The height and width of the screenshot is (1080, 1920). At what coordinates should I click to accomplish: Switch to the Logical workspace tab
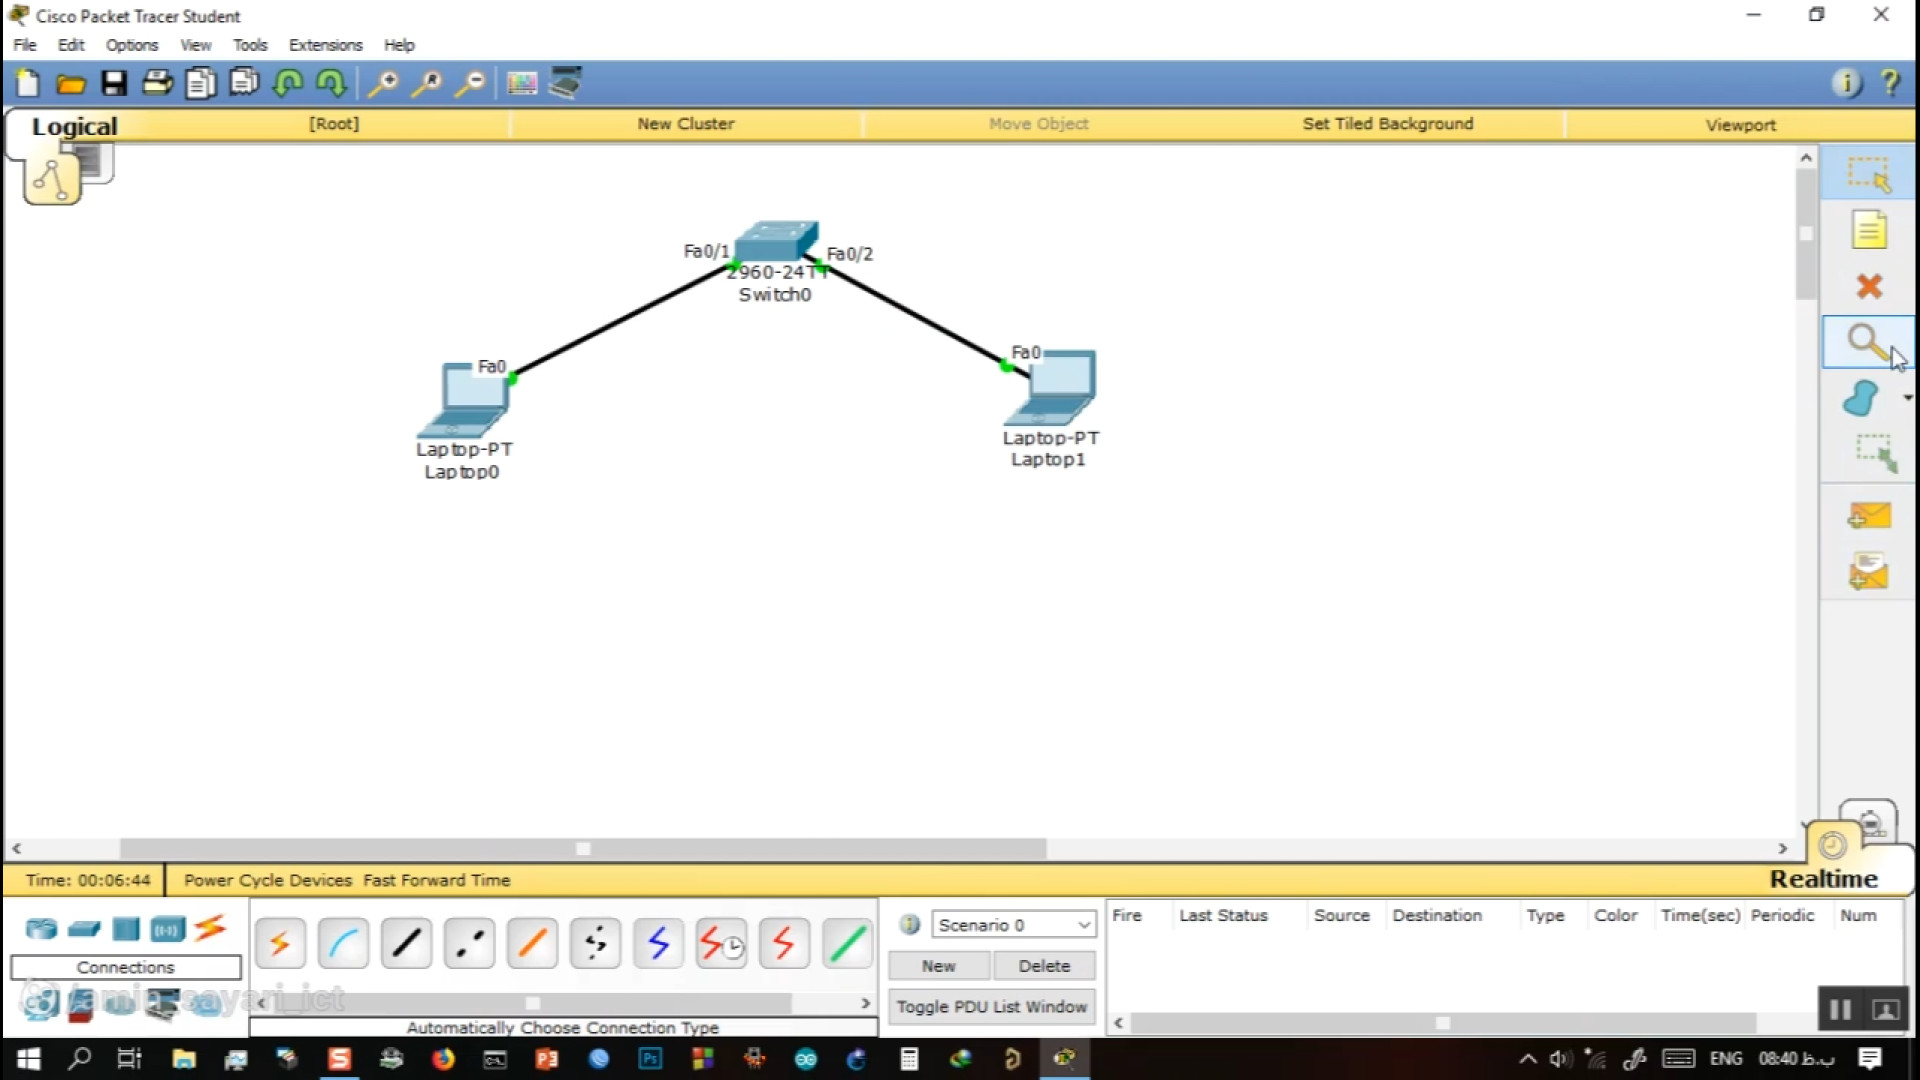click(x=74, y=126)
